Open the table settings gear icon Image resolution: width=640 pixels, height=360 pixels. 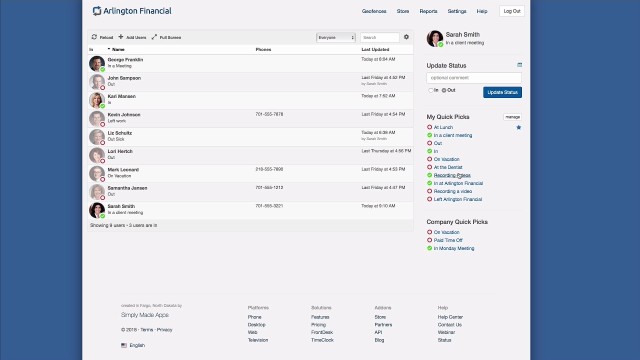tap(406, 37)
